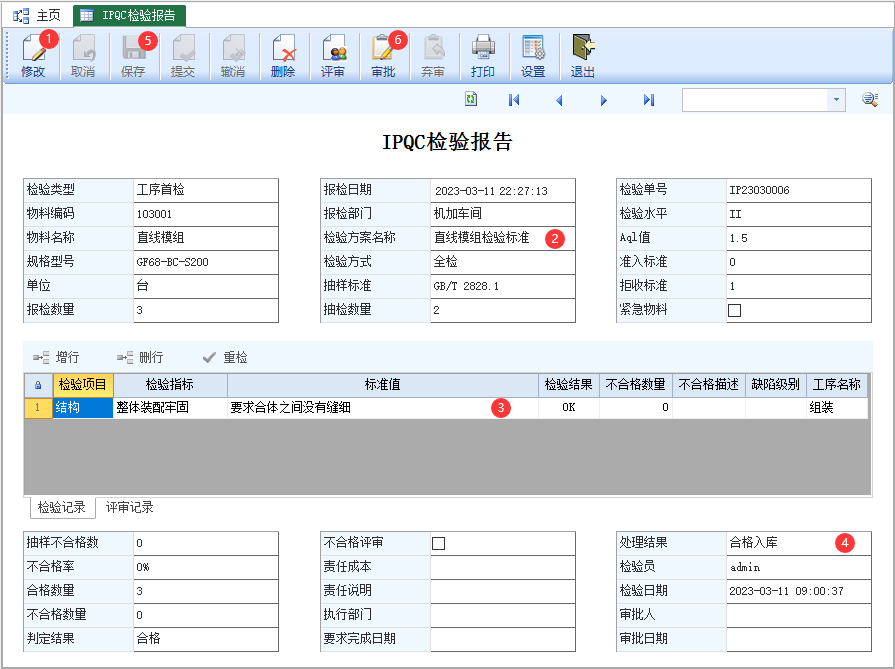Click the empty 审批人 field
The width and height of the screenshot is (895, 669).
click(799, 615)
